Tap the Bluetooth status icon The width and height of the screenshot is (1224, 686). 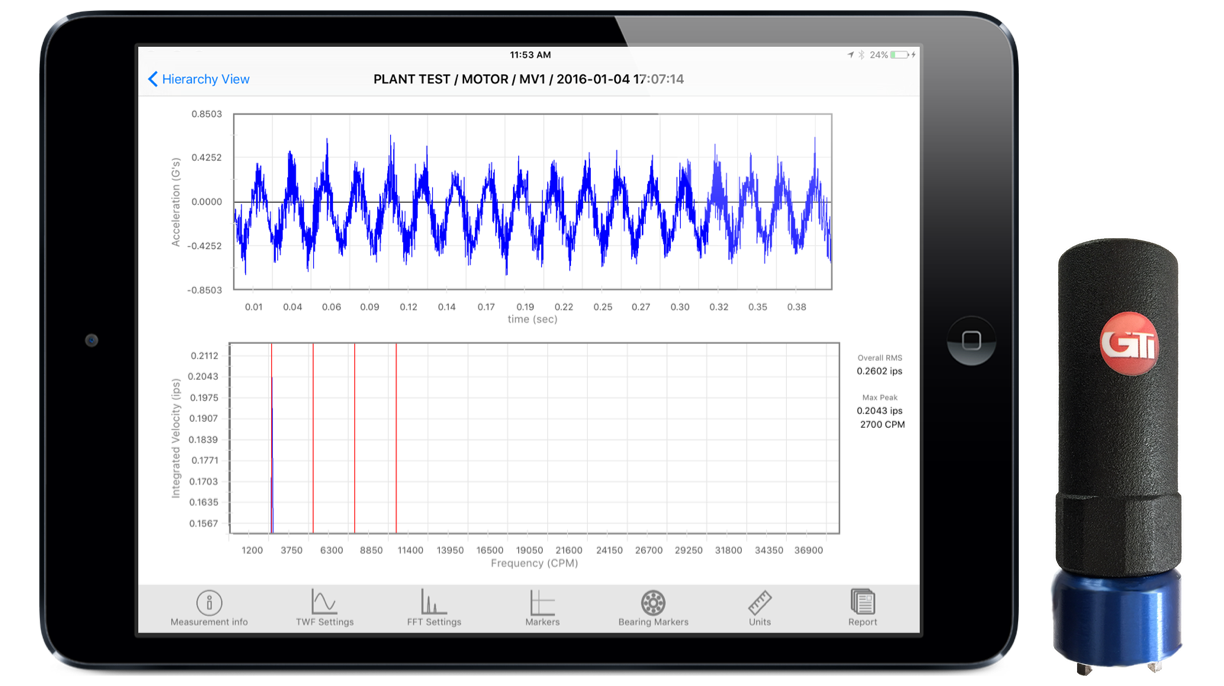tap(862, 55)
